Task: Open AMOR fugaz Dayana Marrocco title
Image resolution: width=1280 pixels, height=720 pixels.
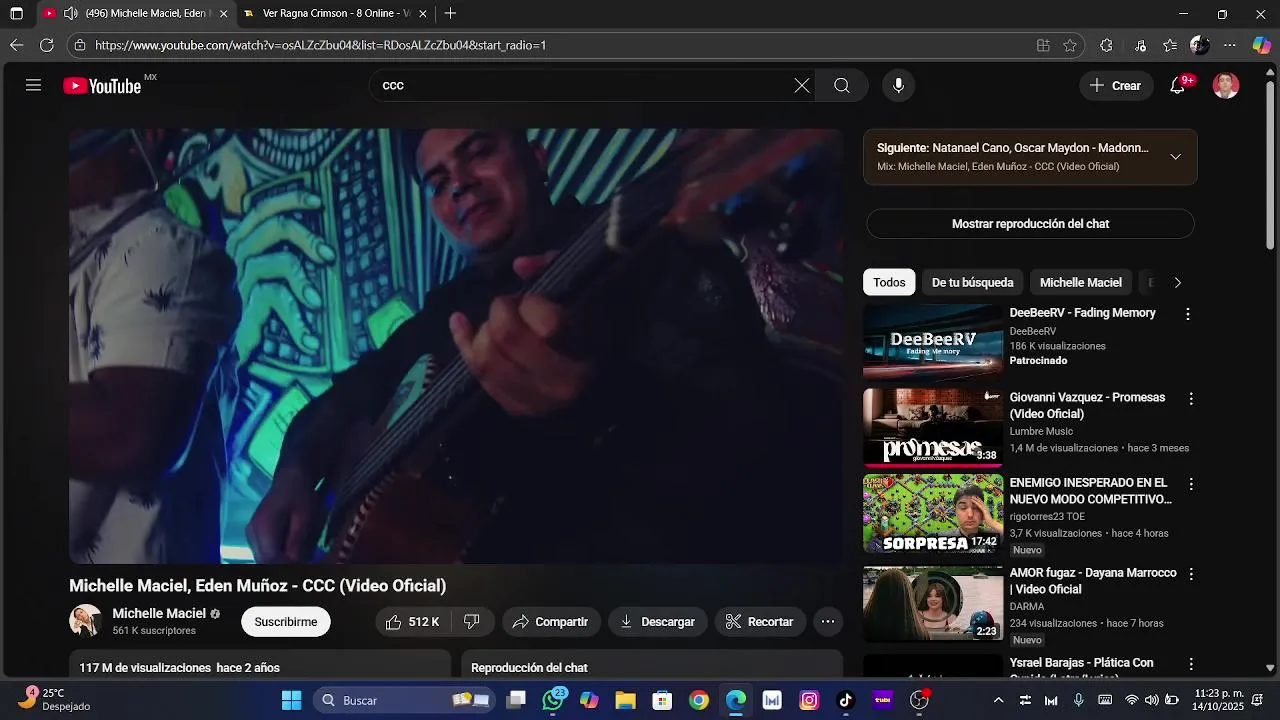Action: [x=1093, y=581]
